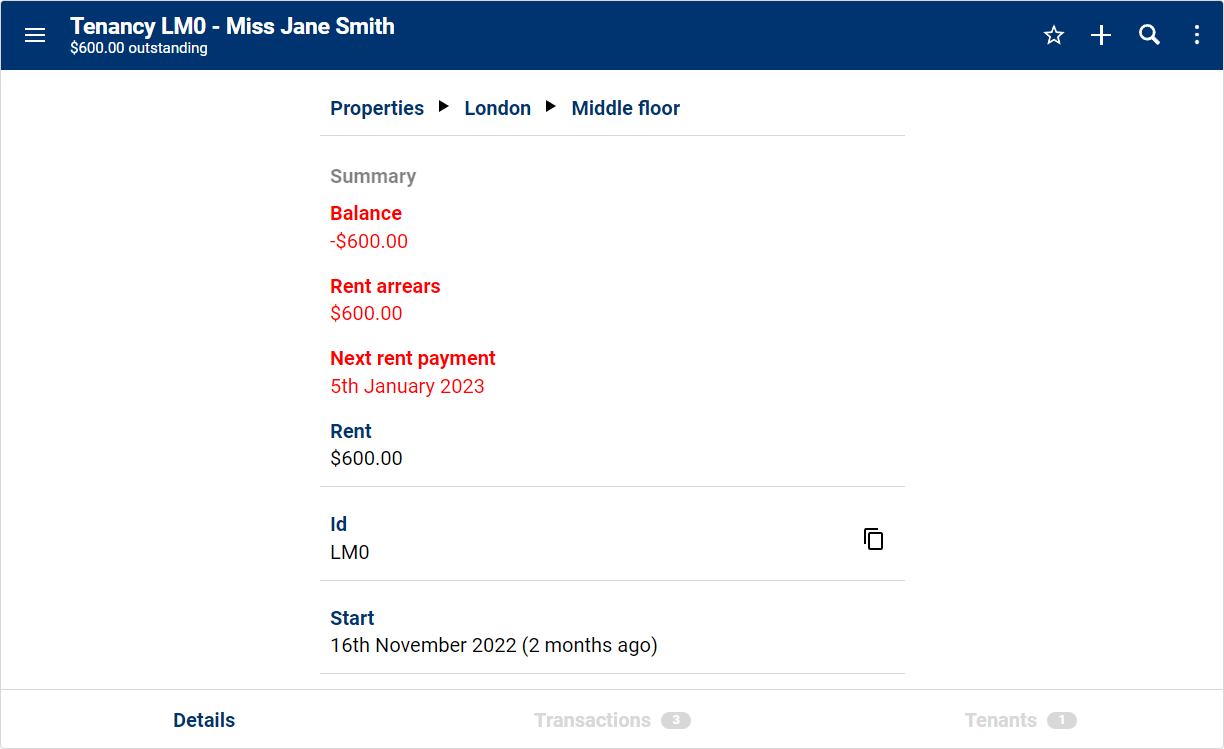Open the London breadcrumb link
The height and width of the screenshot is (749, 1224).
click(497, 108)
